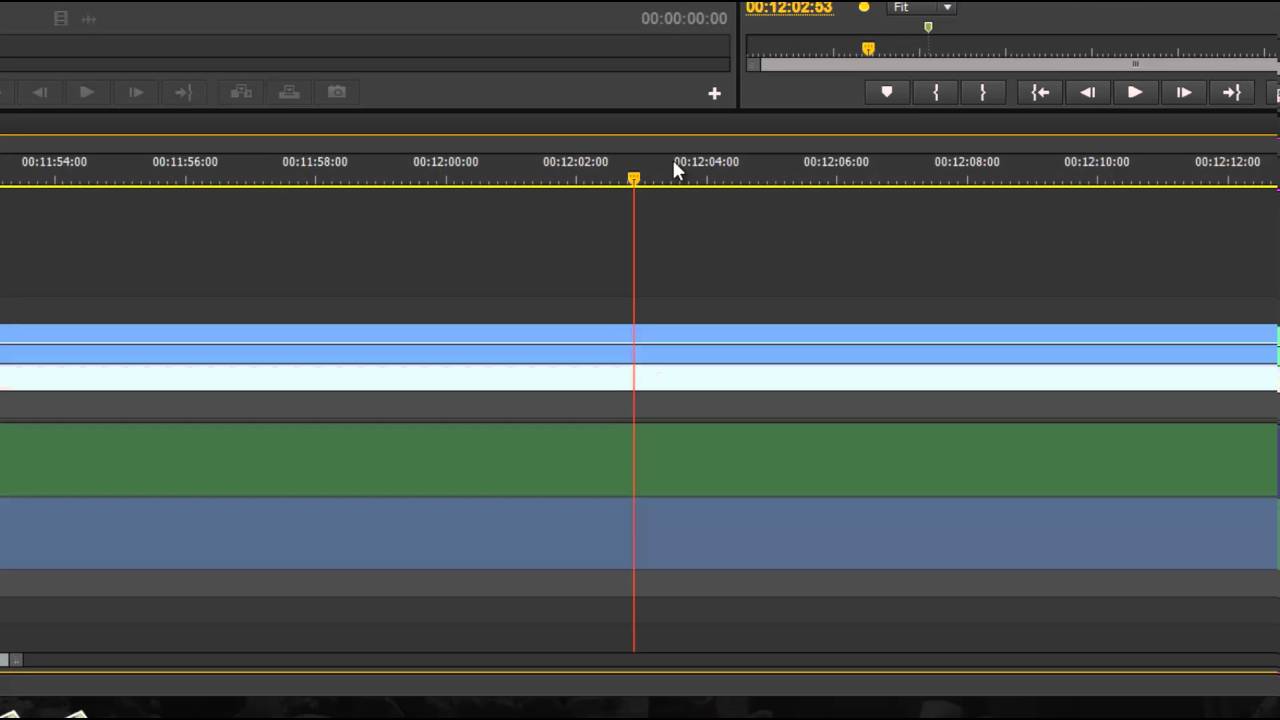Screen dimensions: 1280x720
Task: Step back one frame in Source monitor
Action: [39, 92]
